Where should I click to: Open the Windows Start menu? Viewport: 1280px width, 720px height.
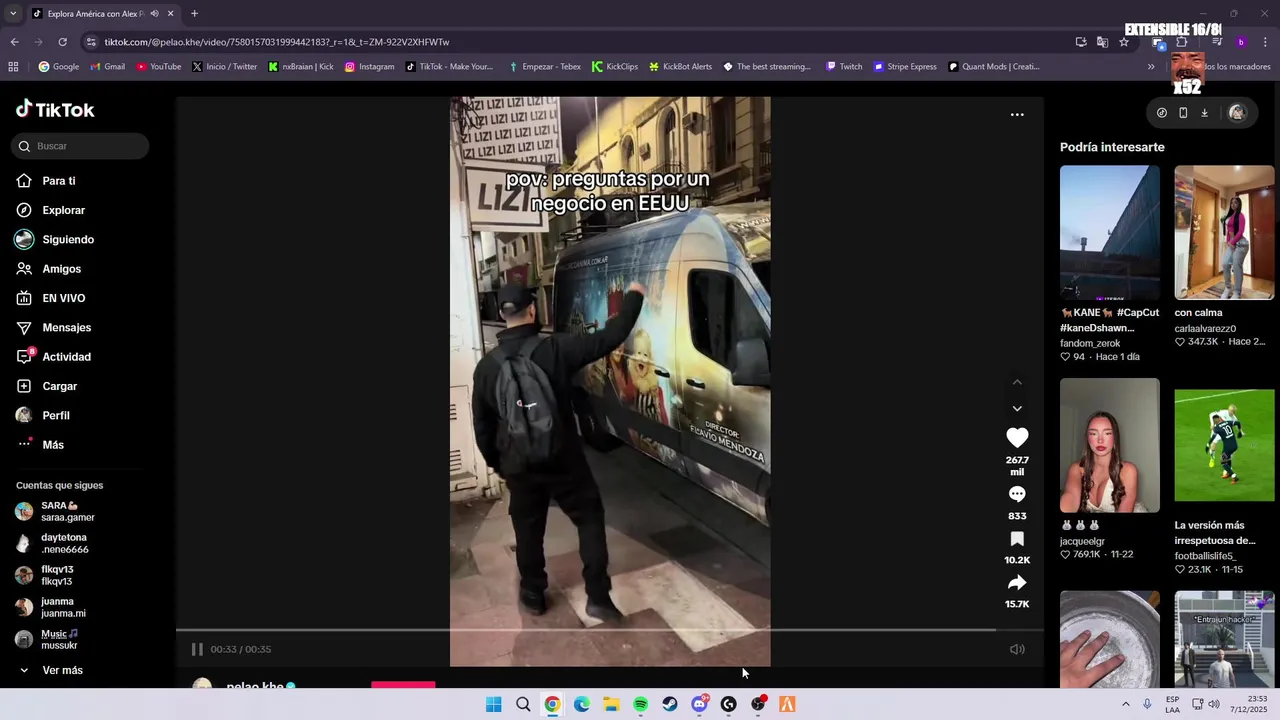coord(494,704)
